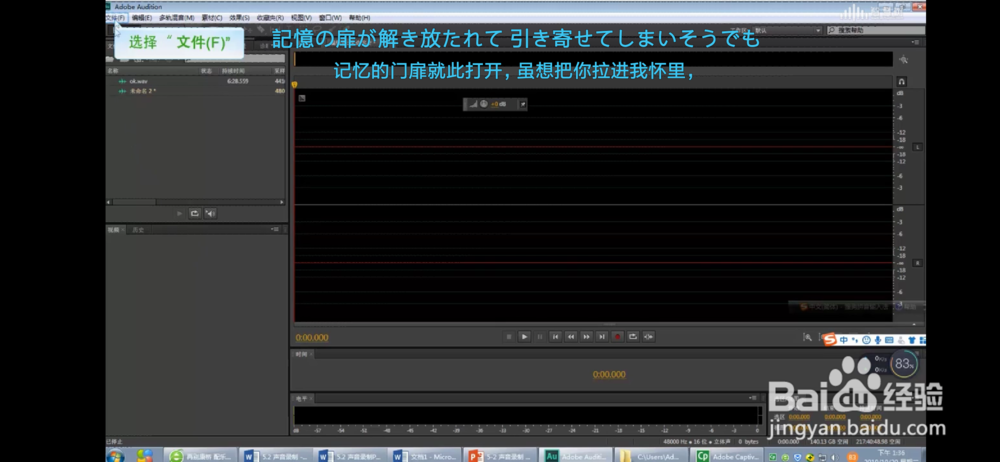Click the Rewind transport button
Viewport: 1000px width, 462px height.
click(x=571, y=336)
